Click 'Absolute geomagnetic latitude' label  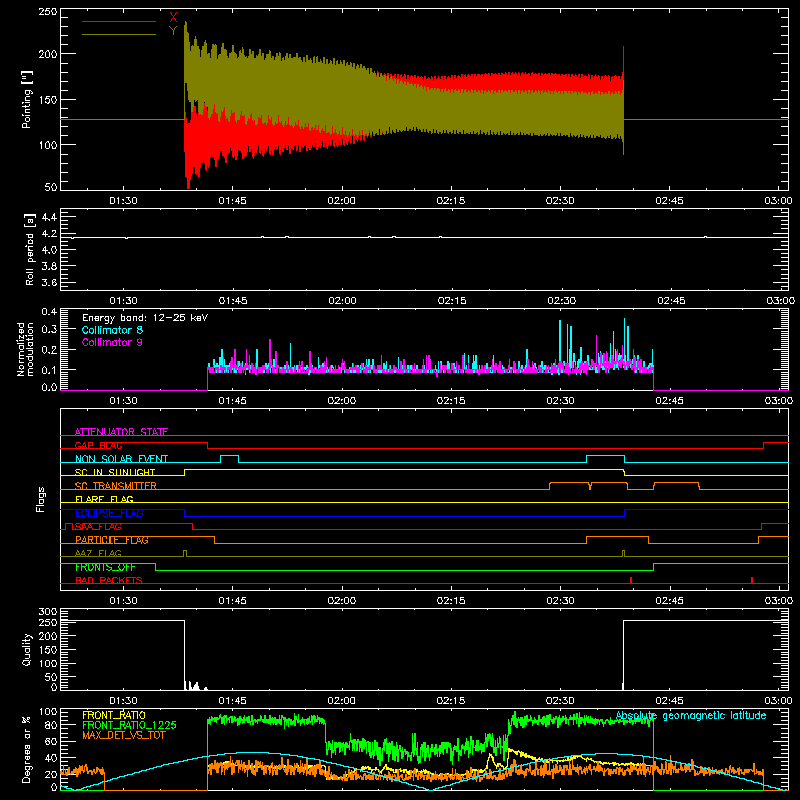click(x=691, y=716)
